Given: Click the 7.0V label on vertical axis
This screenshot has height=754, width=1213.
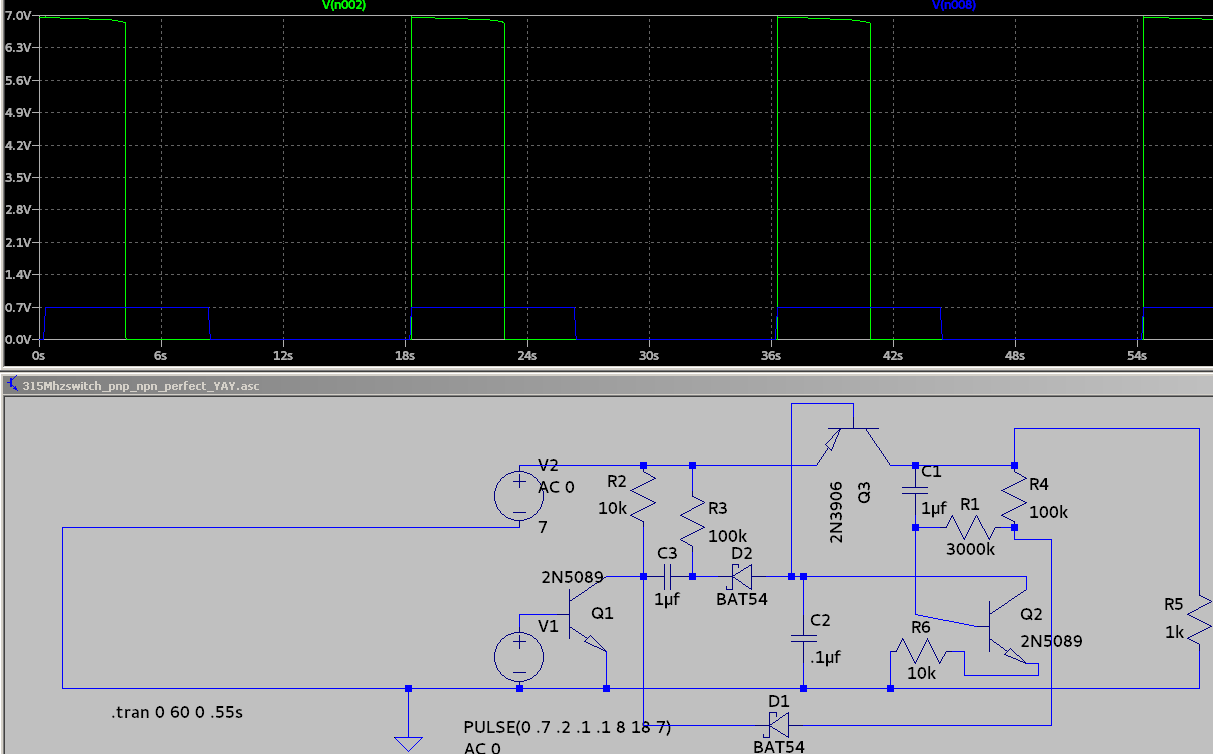Looking at the screenshot, I should click(x=19, y=17).
